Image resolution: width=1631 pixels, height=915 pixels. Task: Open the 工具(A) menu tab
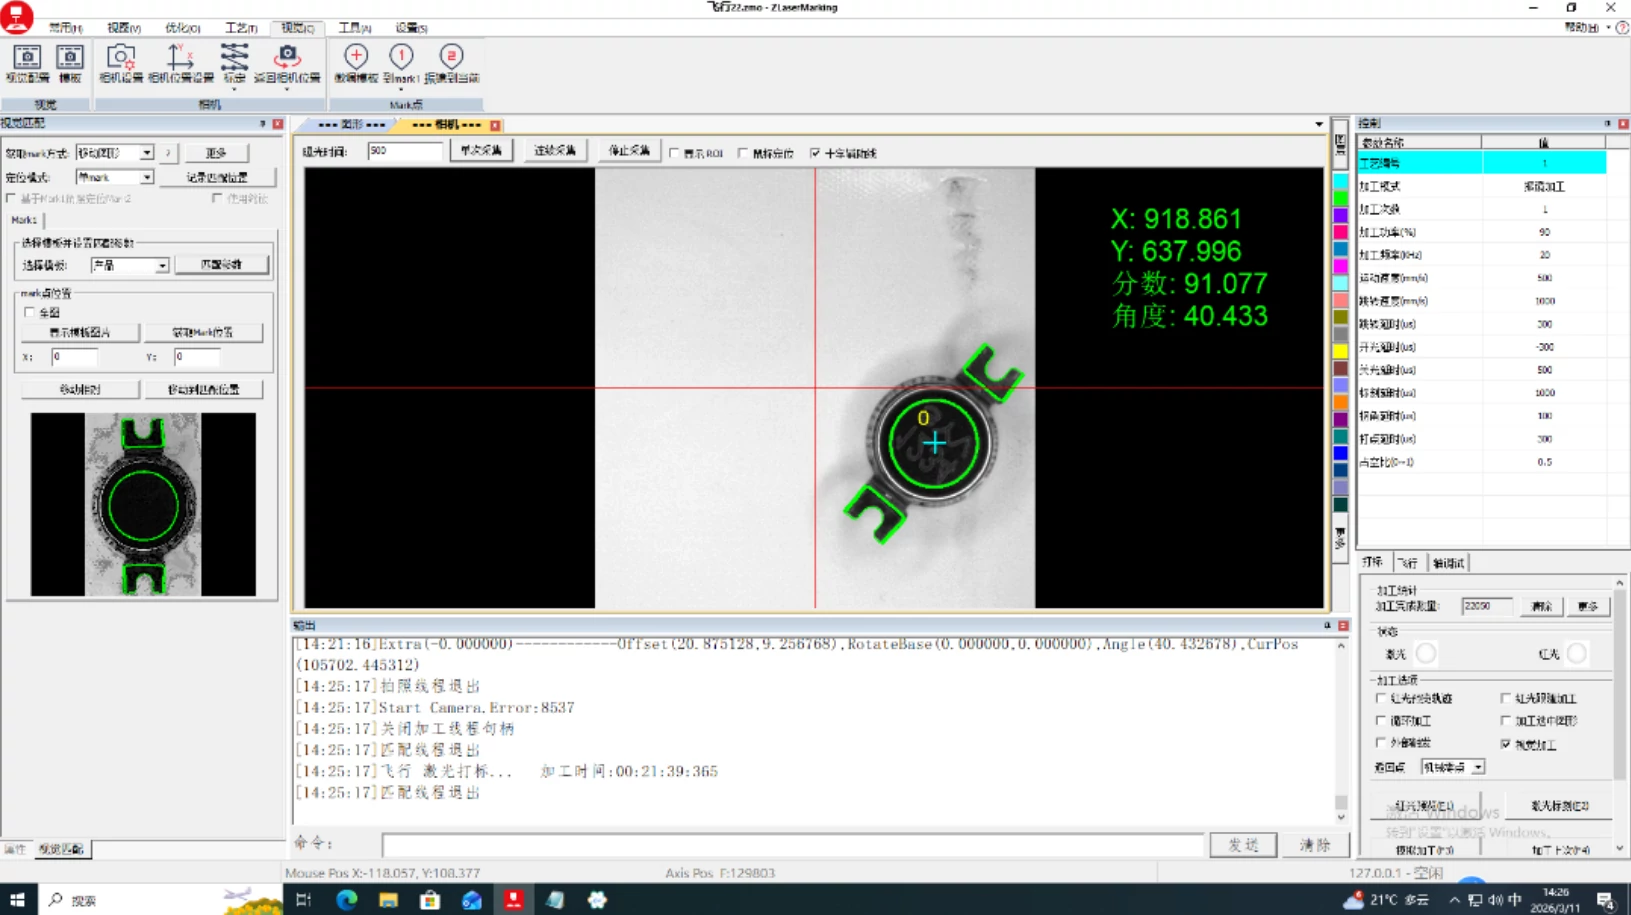[x=354, y=28]
